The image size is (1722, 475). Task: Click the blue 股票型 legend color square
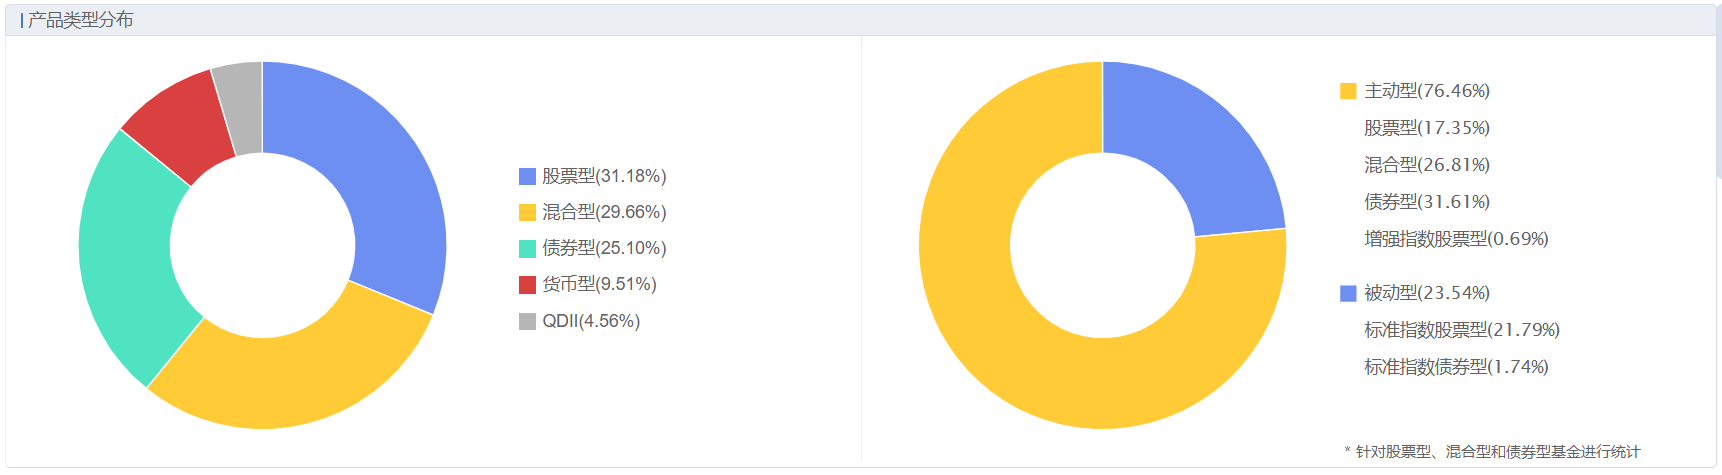coord(527,177)
